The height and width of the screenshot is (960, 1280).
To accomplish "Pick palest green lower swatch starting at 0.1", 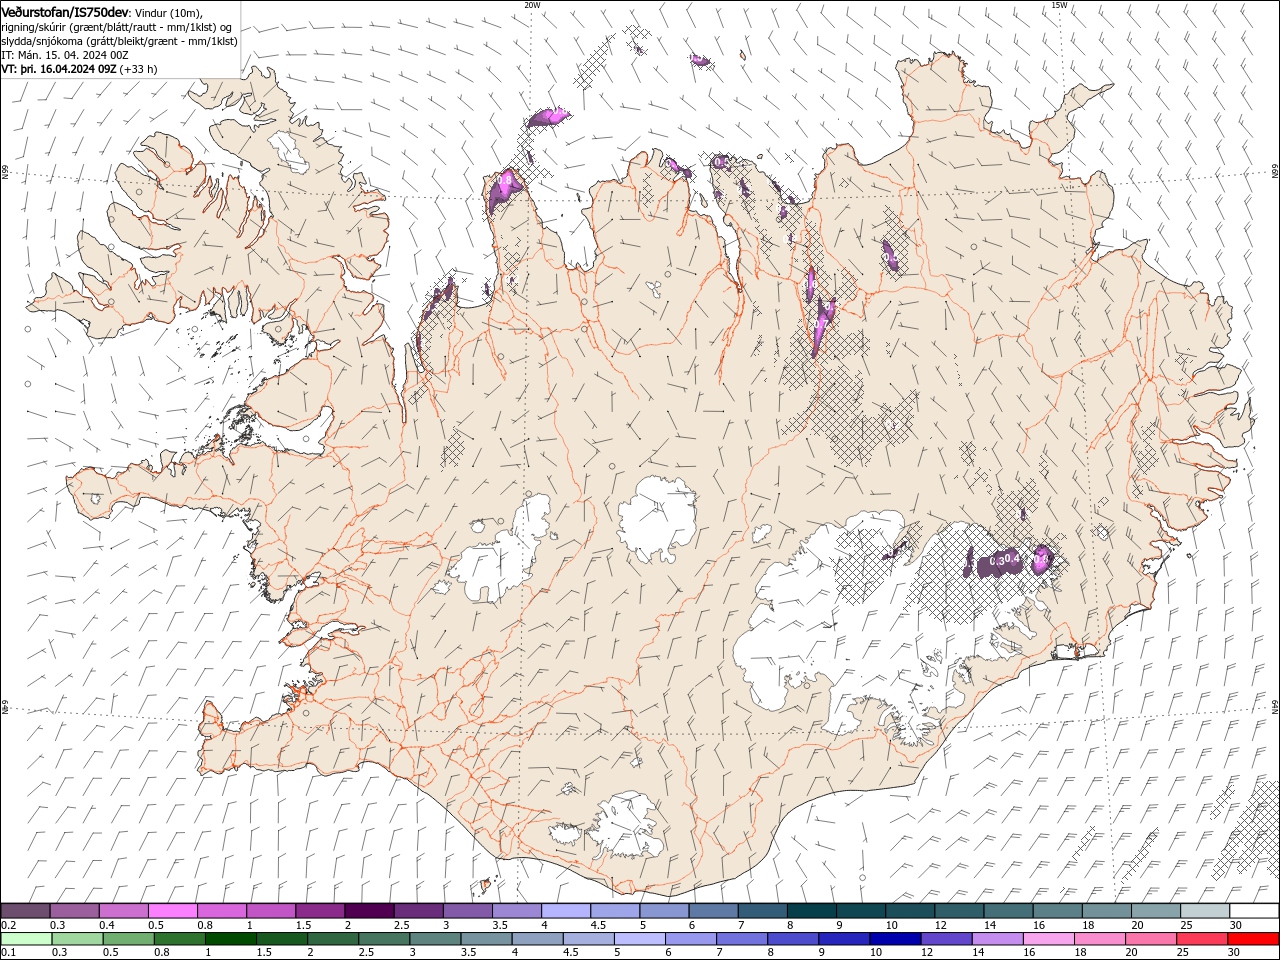I will tap(26, 939).
